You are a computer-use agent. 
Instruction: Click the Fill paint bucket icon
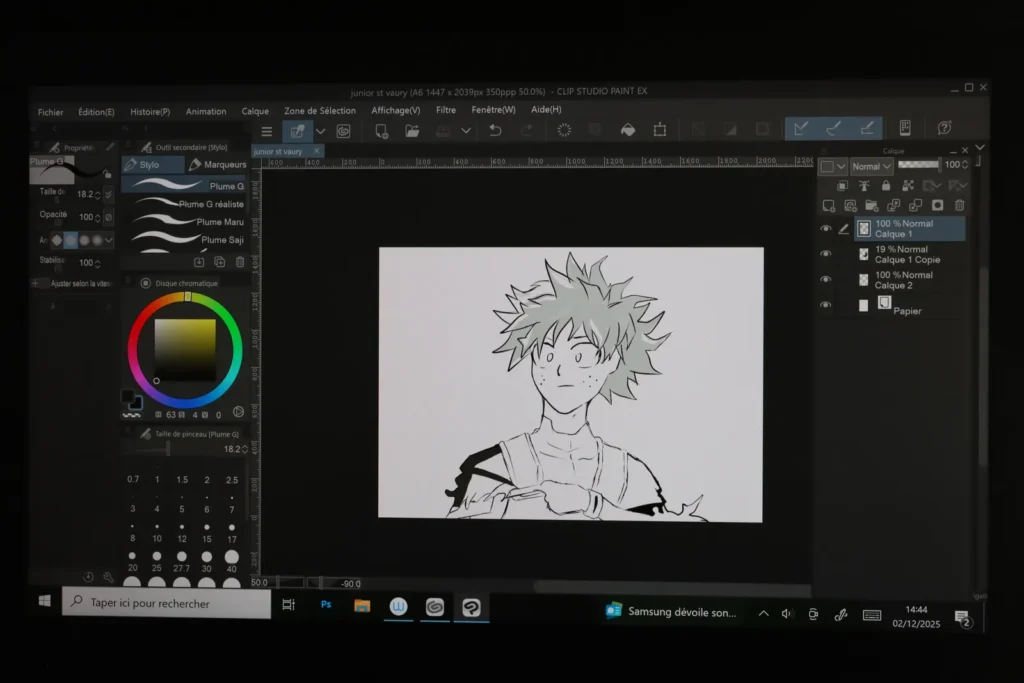click(x=628, y=130)
